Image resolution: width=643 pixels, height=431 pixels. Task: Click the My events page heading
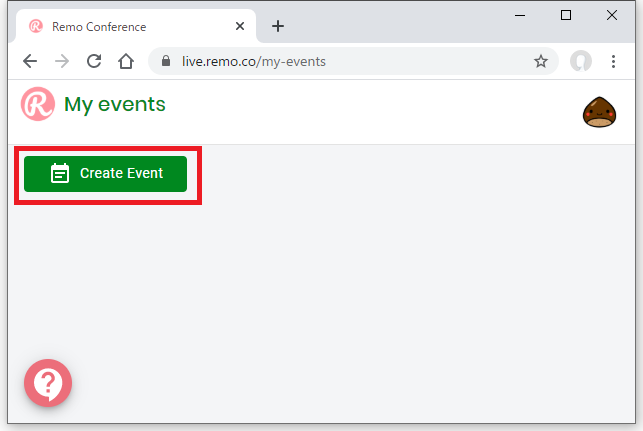(115, 105)
